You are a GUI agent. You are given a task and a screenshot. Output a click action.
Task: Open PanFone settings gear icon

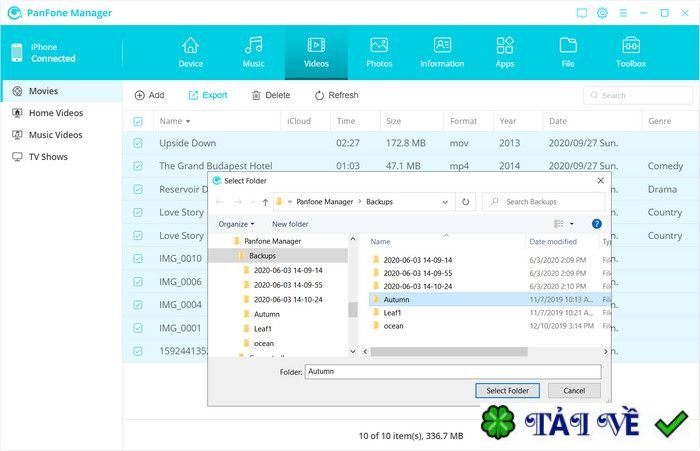tap(602, 13)
